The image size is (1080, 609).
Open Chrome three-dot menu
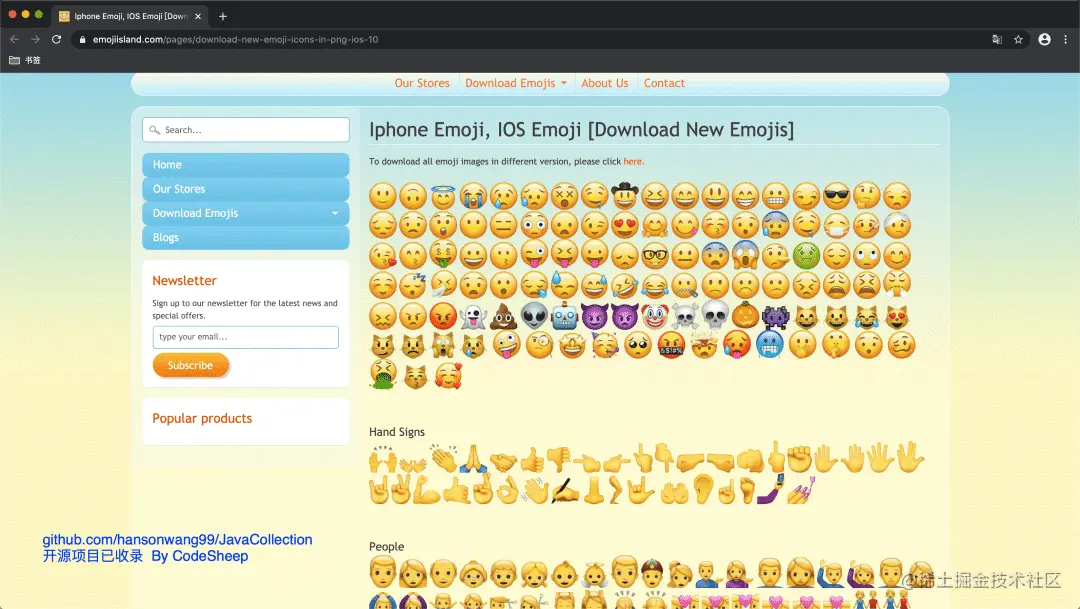click(1066, 39)
